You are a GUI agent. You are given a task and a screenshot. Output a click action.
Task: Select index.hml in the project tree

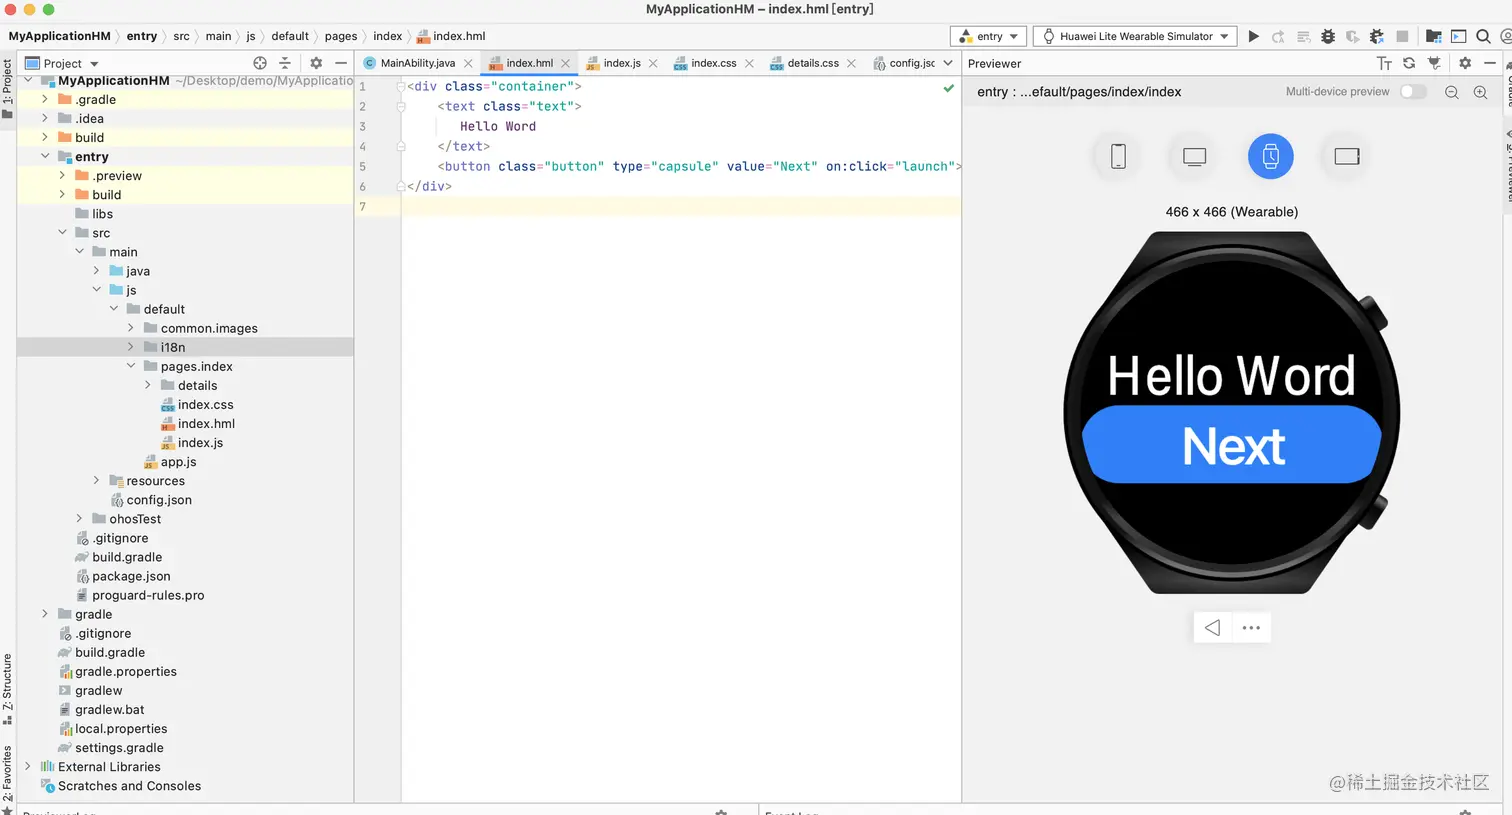(x=206, y=424)
